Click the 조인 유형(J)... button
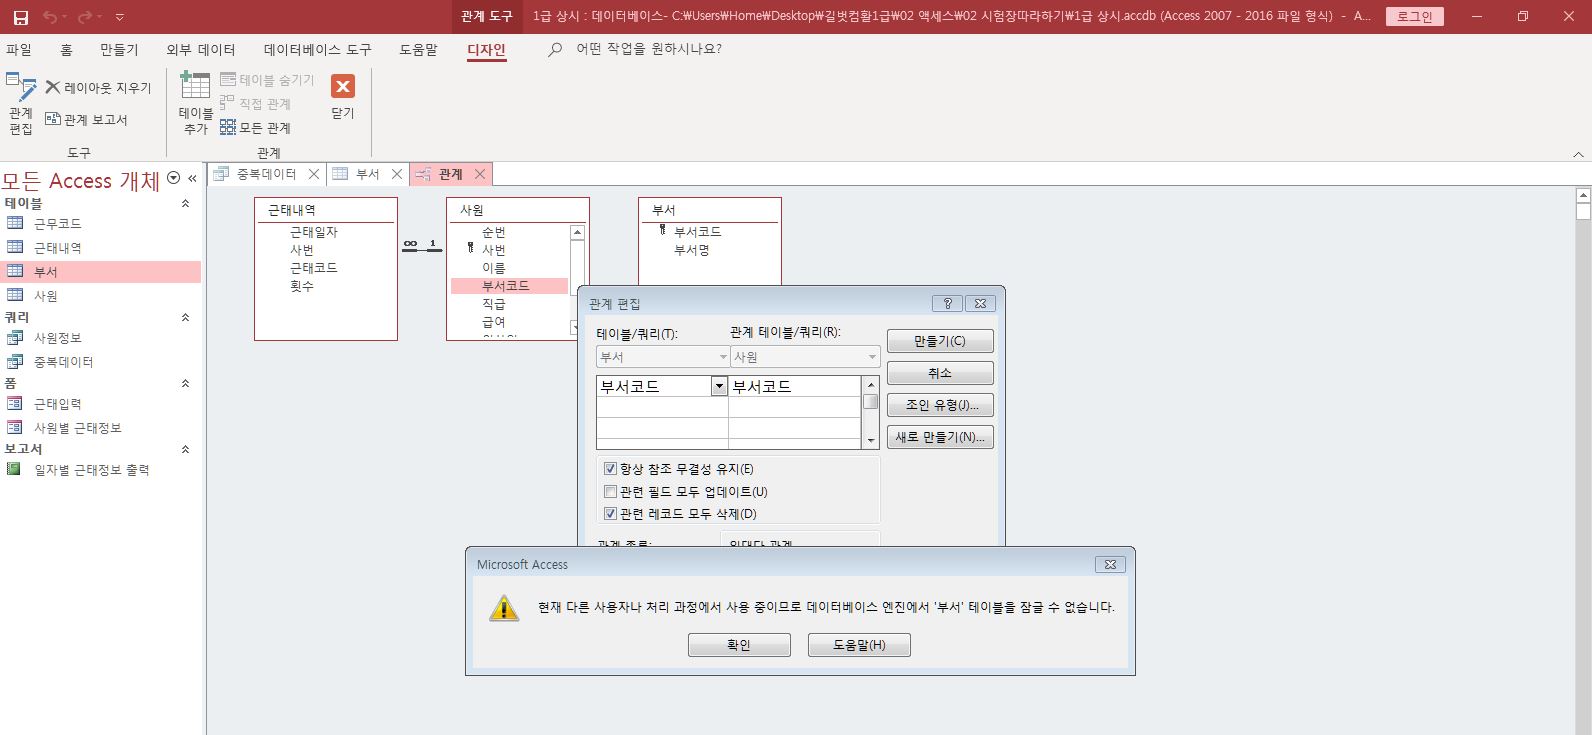This screenshot has height=735, width=1592. coord(939,405)
